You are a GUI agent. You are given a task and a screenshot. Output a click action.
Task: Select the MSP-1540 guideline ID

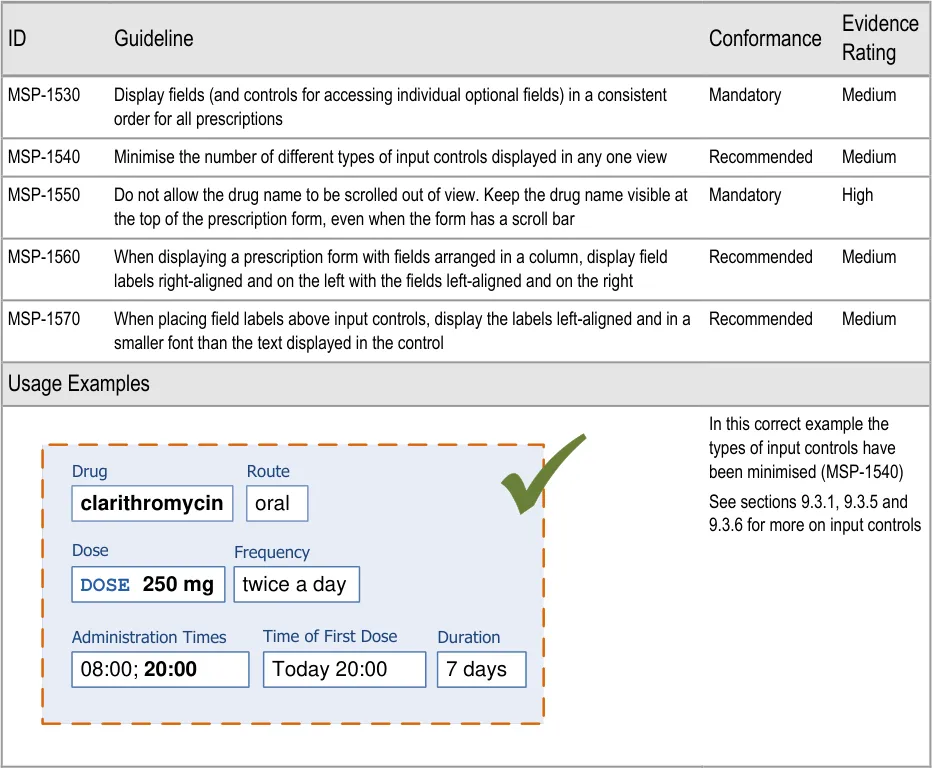44,157
